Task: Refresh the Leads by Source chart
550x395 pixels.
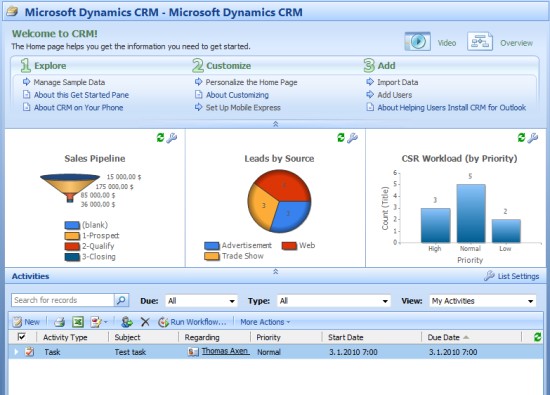Action: tap(341, 138)
